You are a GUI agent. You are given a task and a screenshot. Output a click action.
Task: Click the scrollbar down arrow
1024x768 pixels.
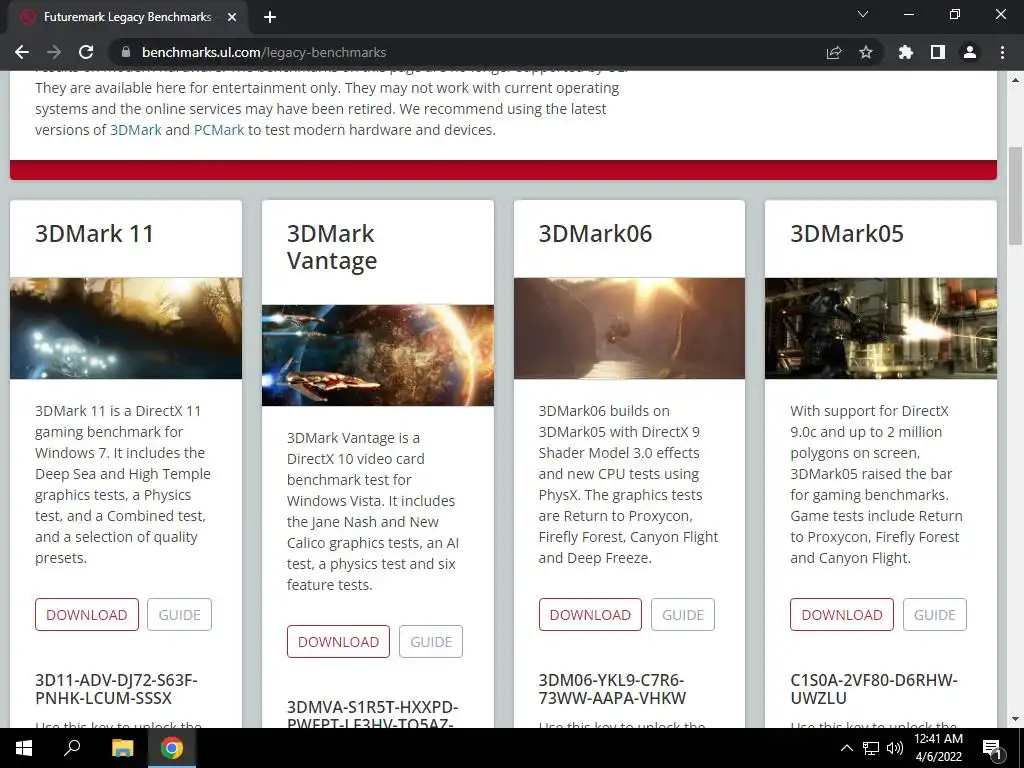pos(1015,720)
